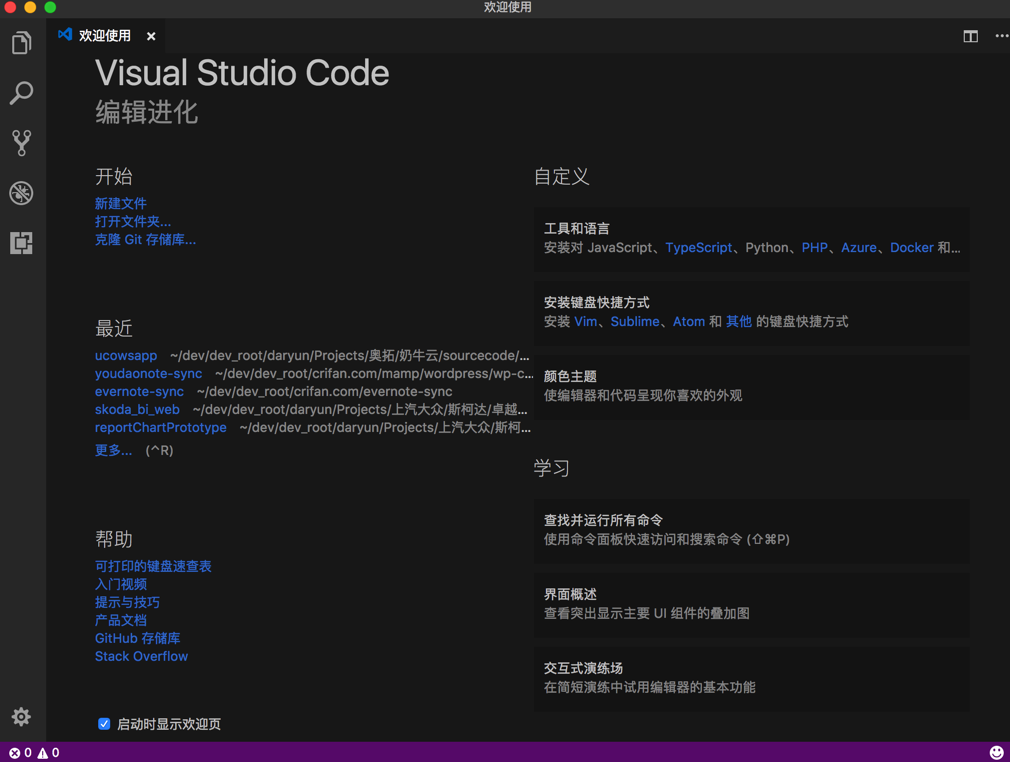Install Atom keyboard shortcuts link

[689, 321]
